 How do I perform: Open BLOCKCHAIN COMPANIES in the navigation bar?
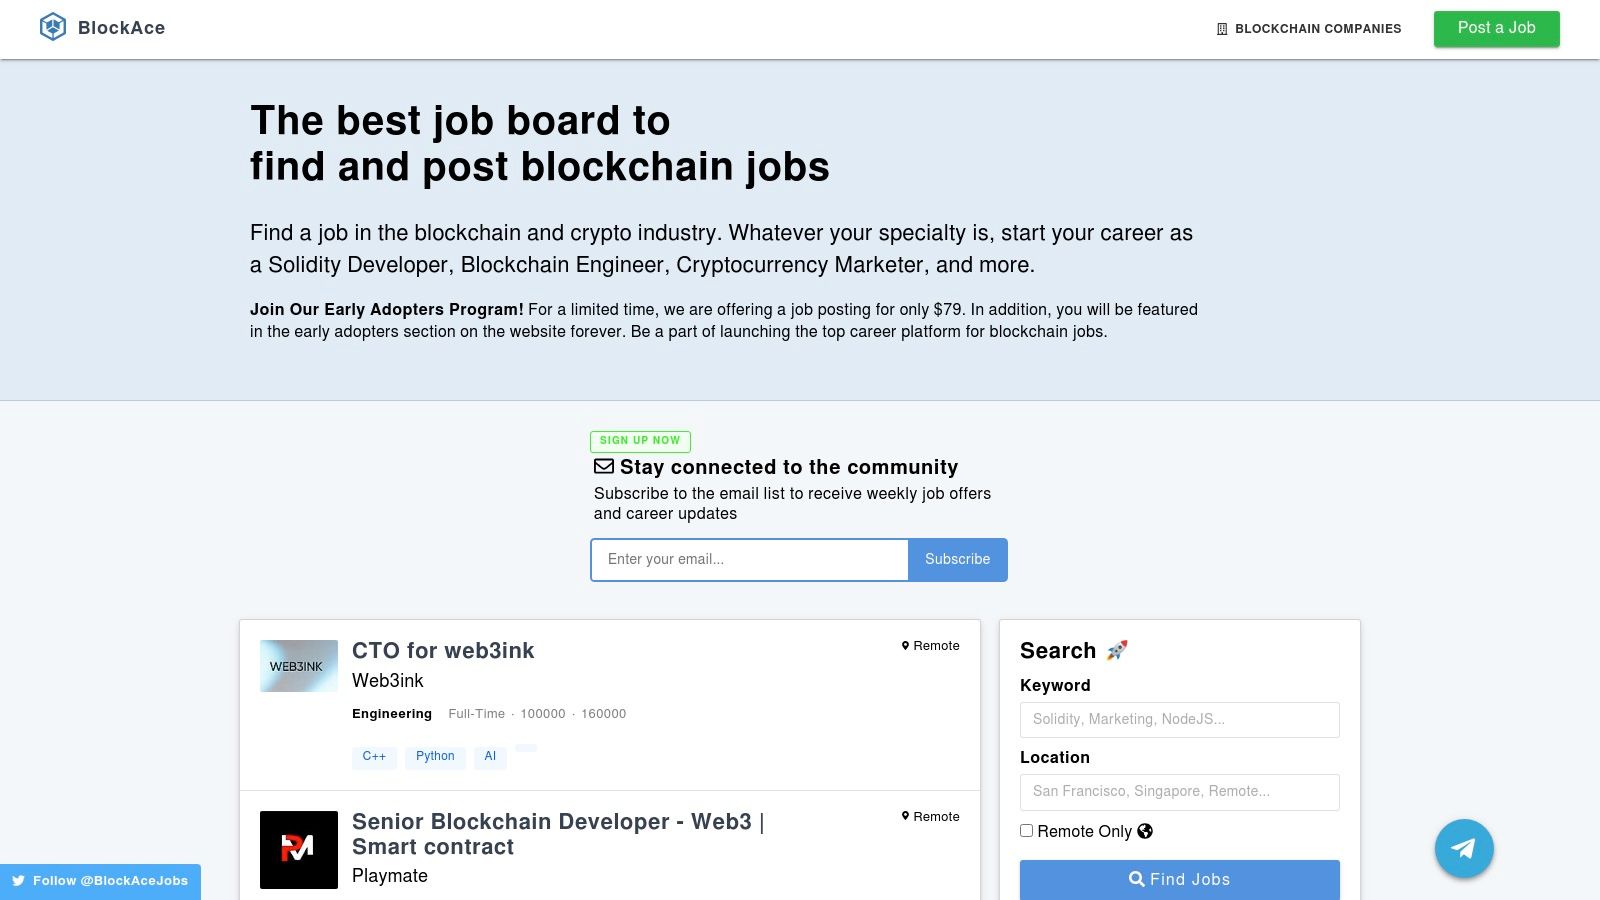(x=1318, y=29)
